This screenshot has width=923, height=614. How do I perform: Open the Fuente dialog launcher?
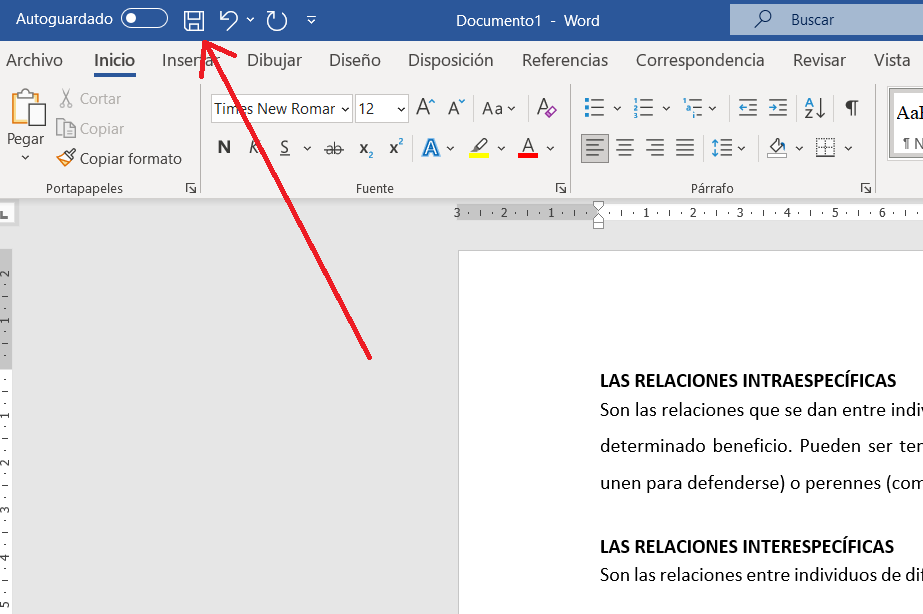[561, 188]
